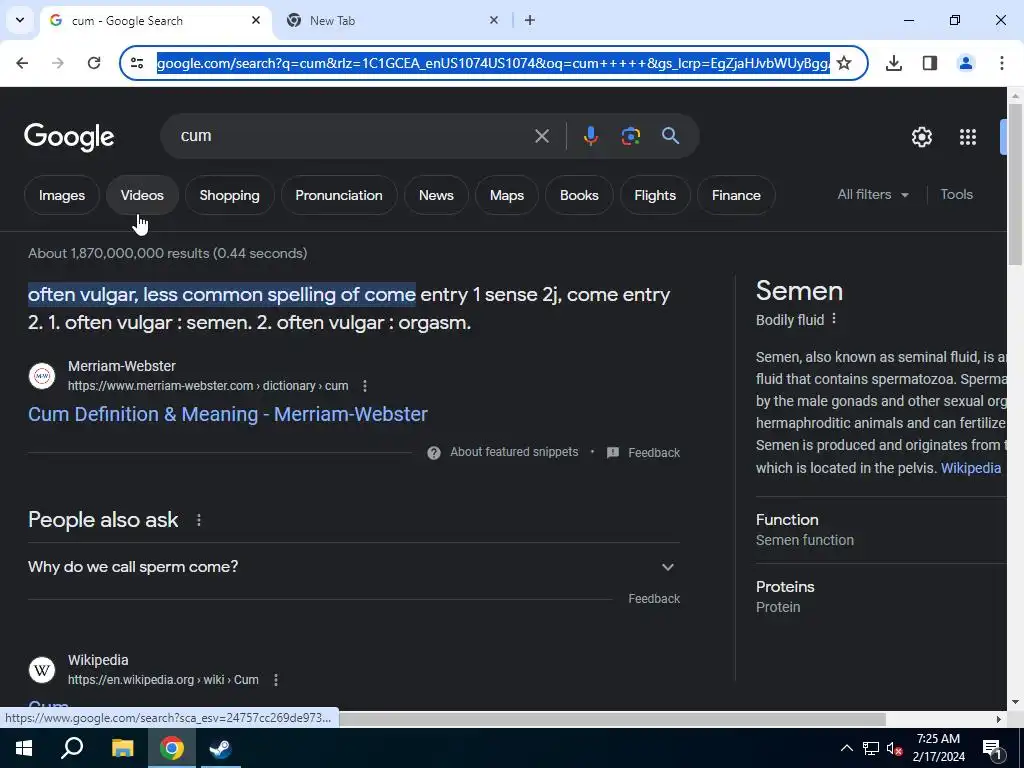This screenshot has height=768, width=1024.
Task: Submit search with magnifying glass icon
Action: click(670, 136)
